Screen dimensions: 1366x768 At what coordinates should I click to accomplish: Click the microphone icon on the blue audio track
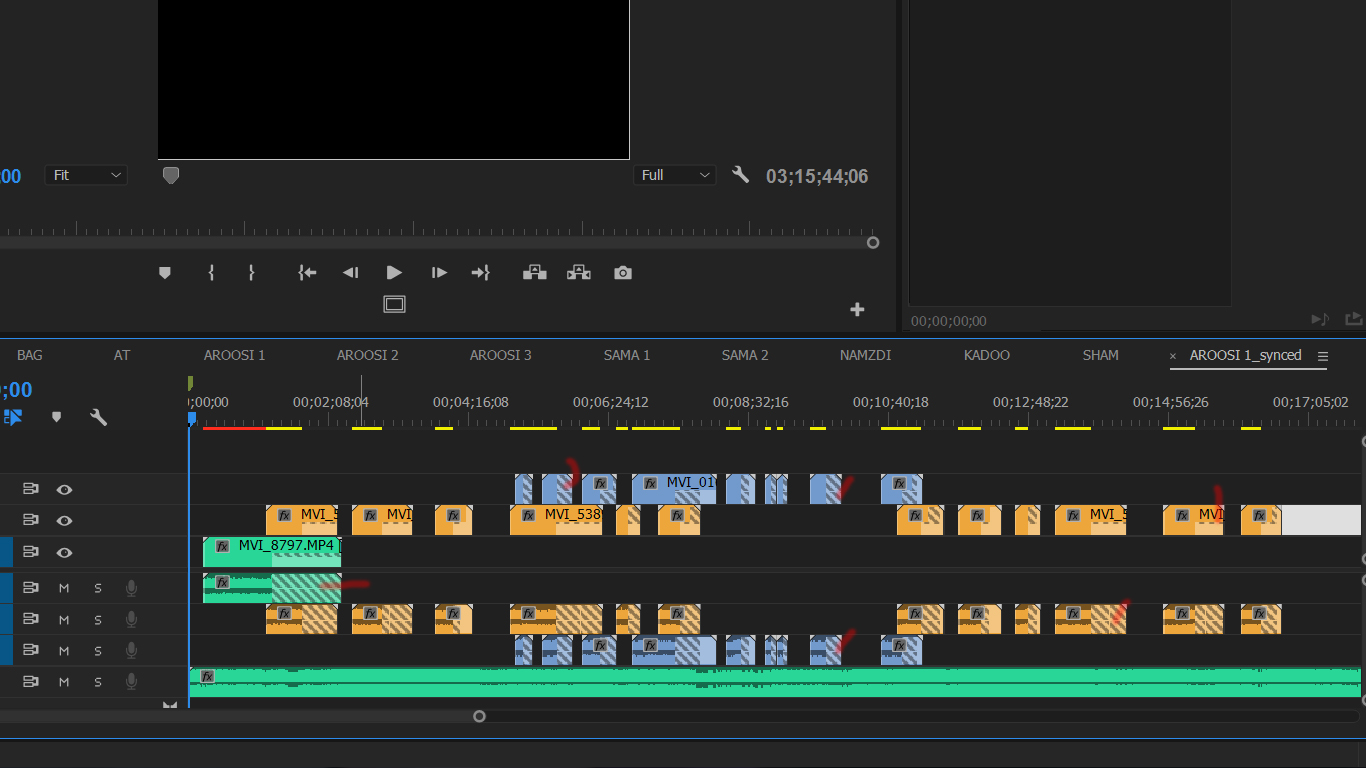[x=131, y=650]
